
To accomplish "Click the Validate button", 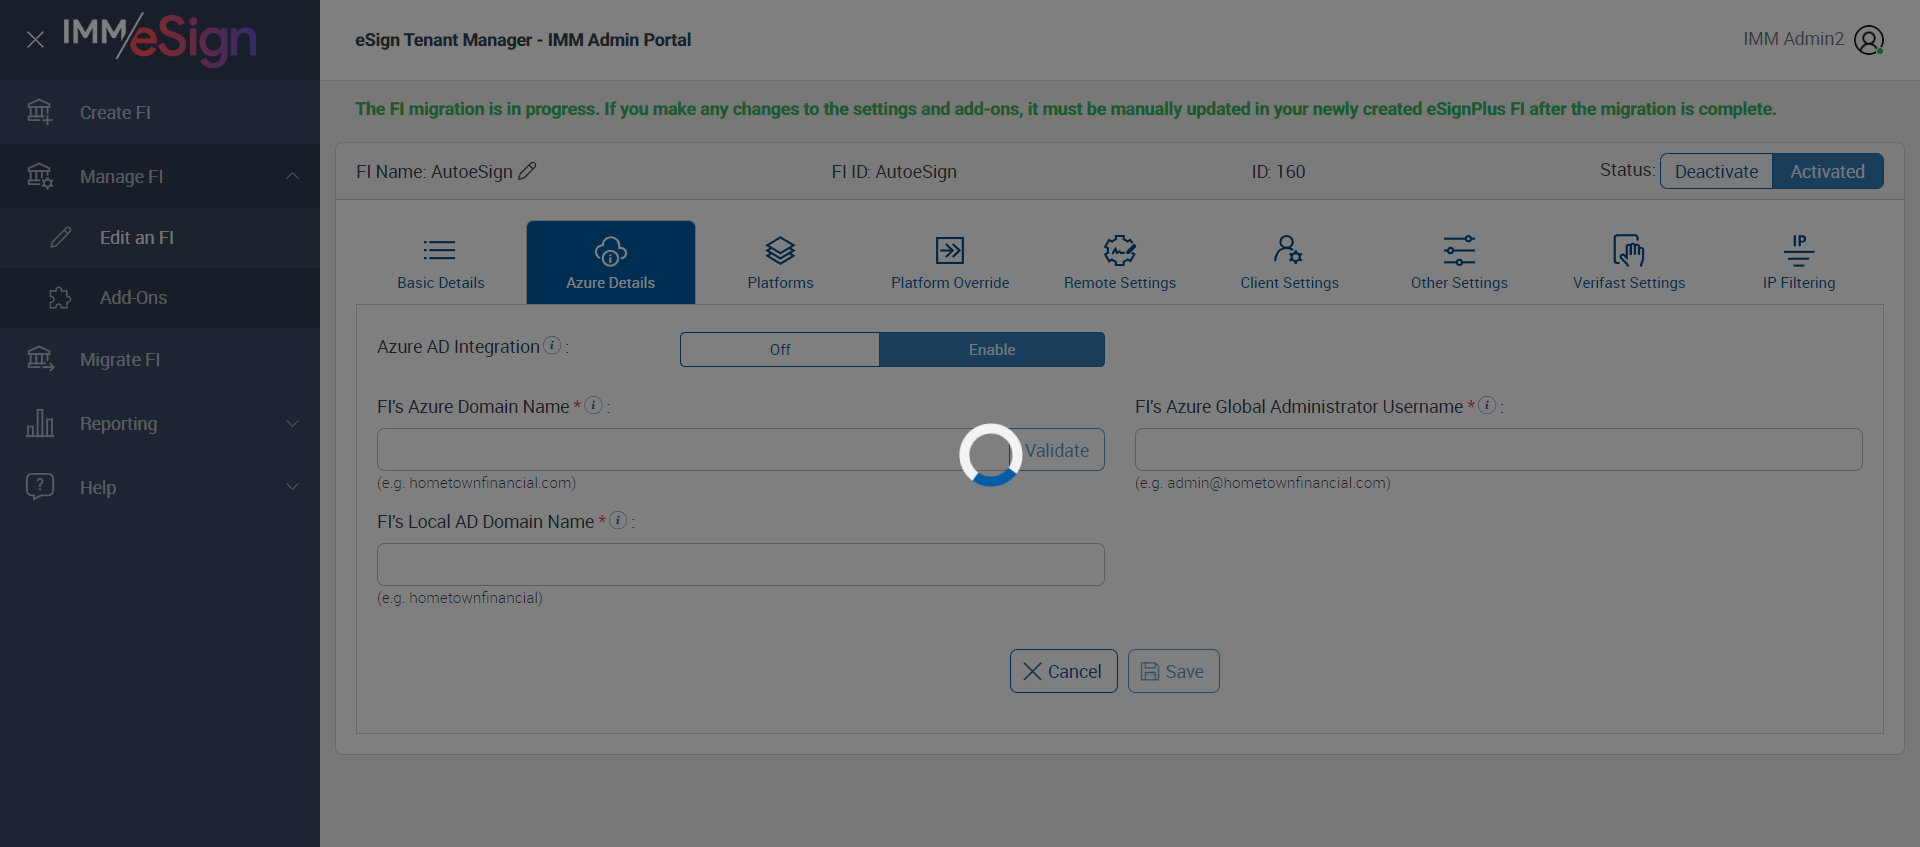I will point(1057,450).
